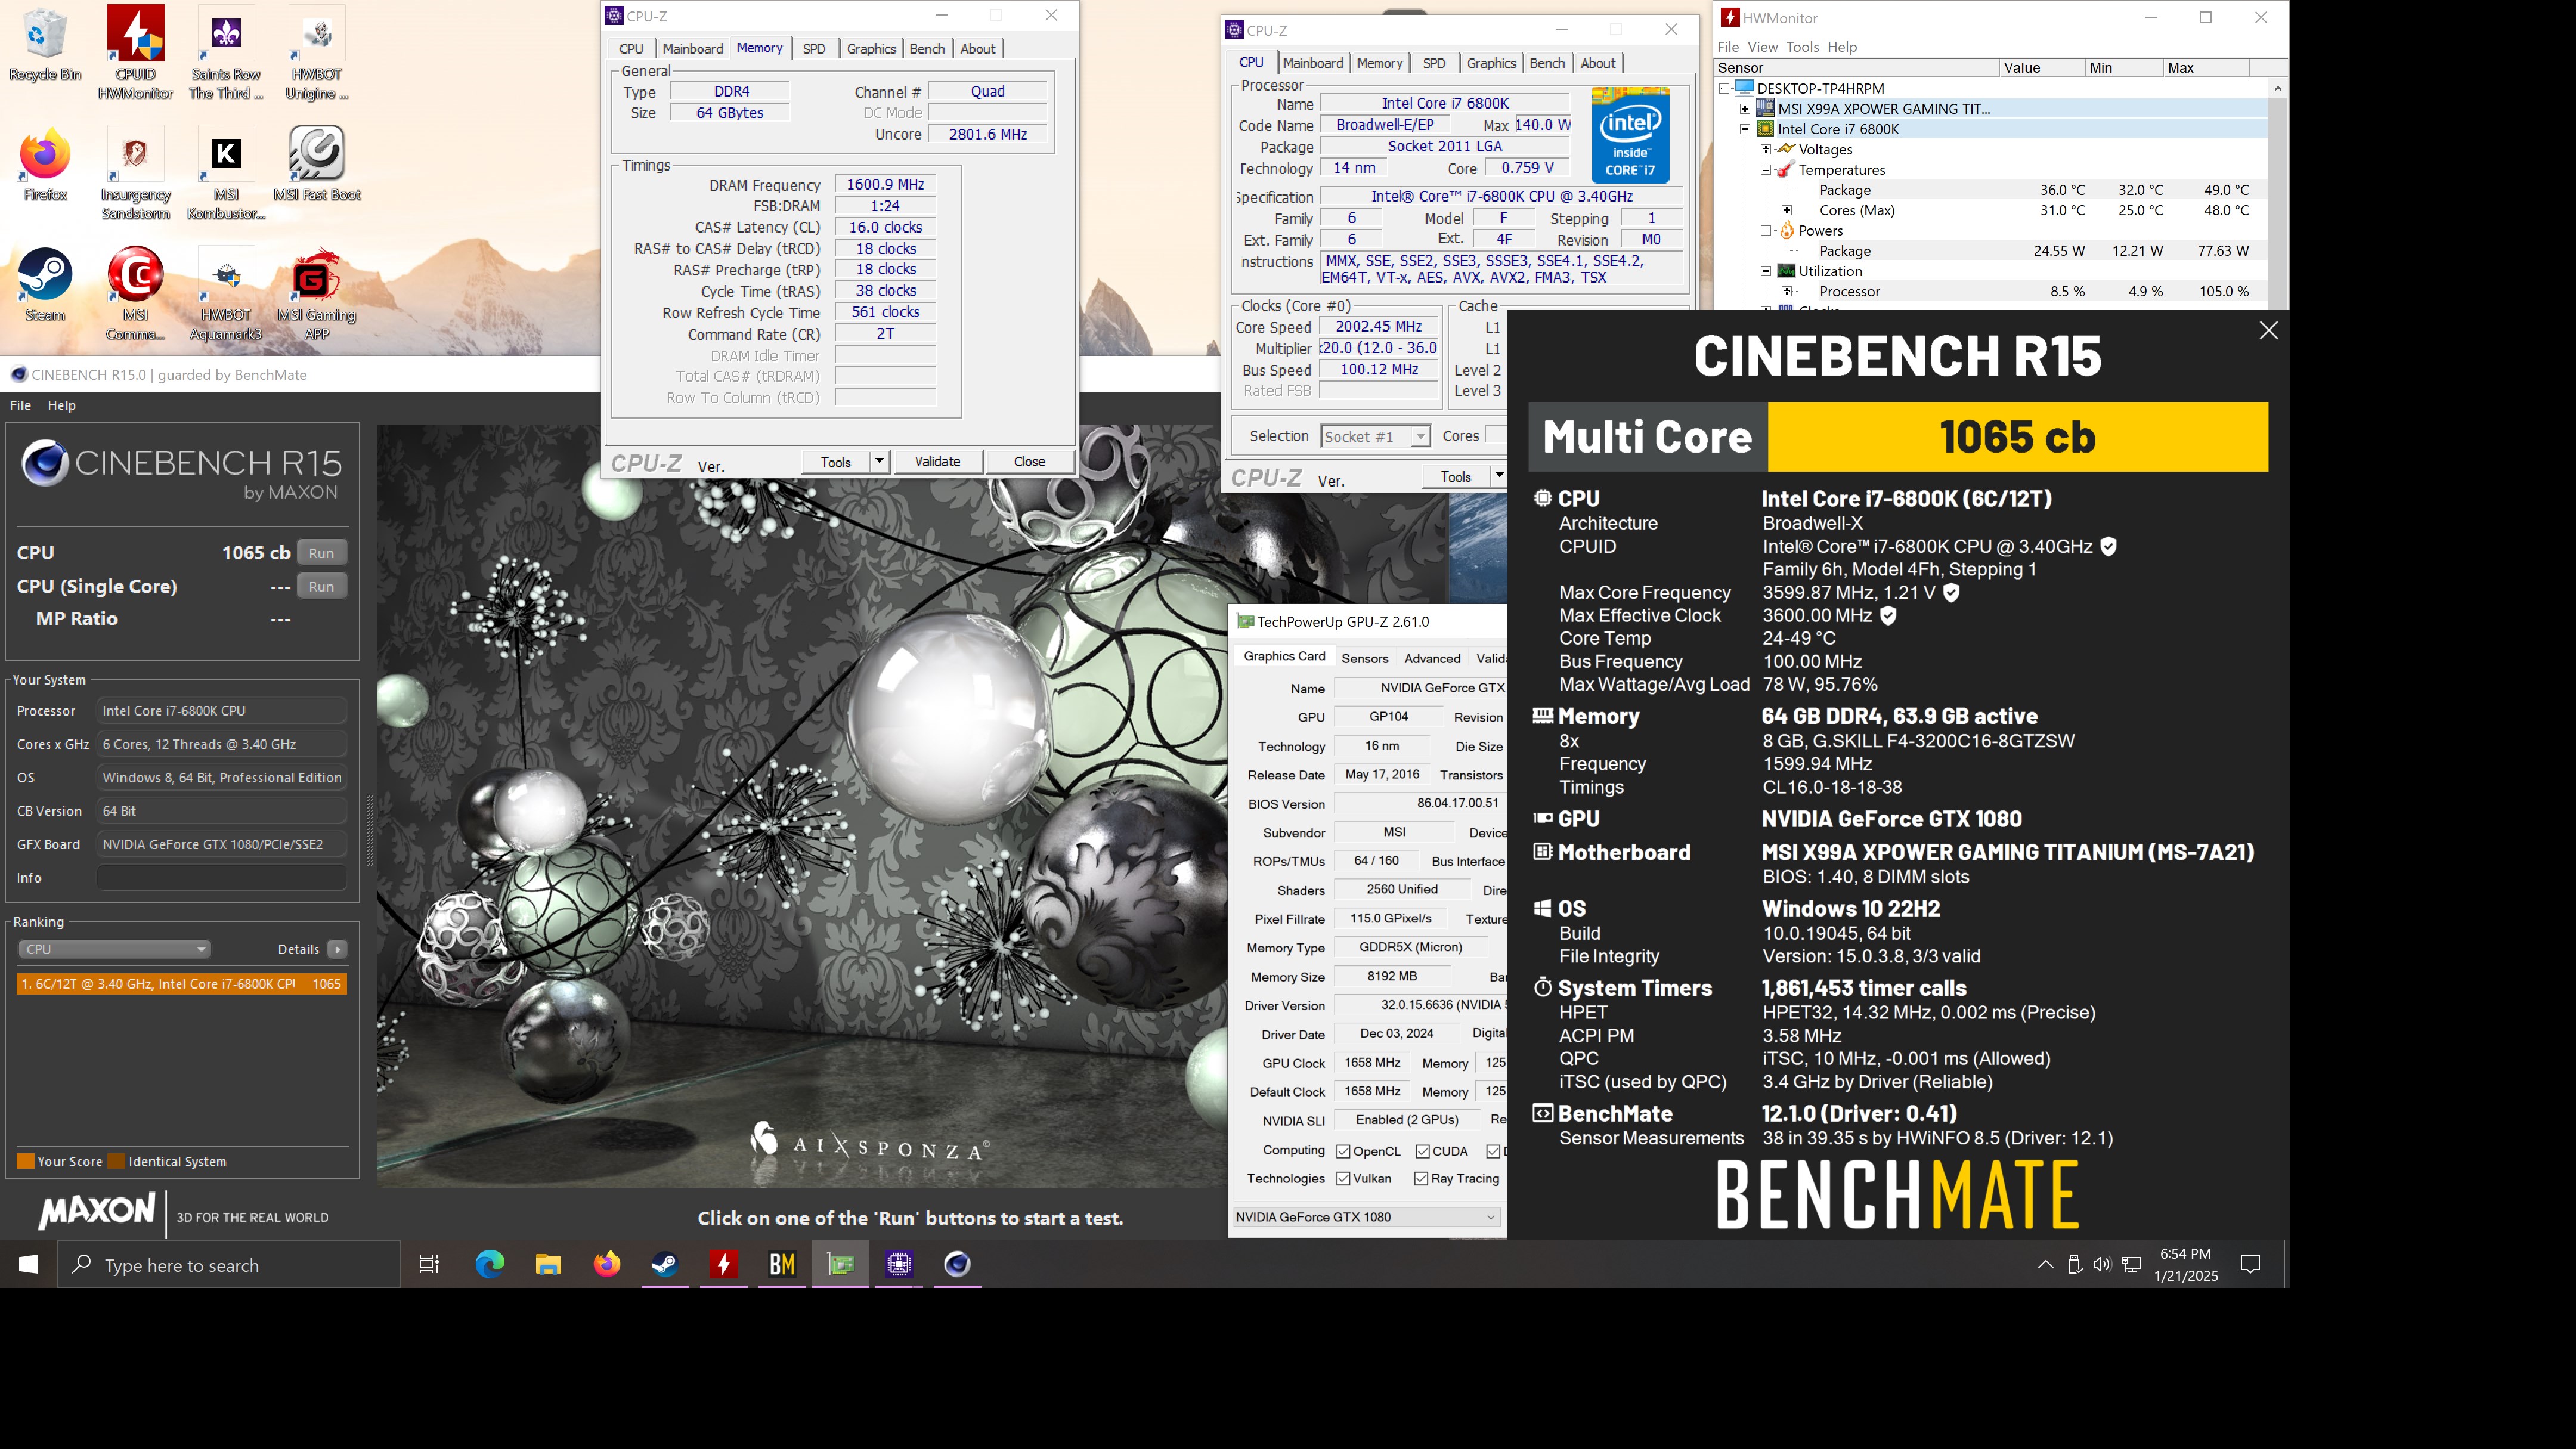Select Saints Row The Third desktop shortcut
This screenshot has height=1449, width=2576.
[226, 52]
